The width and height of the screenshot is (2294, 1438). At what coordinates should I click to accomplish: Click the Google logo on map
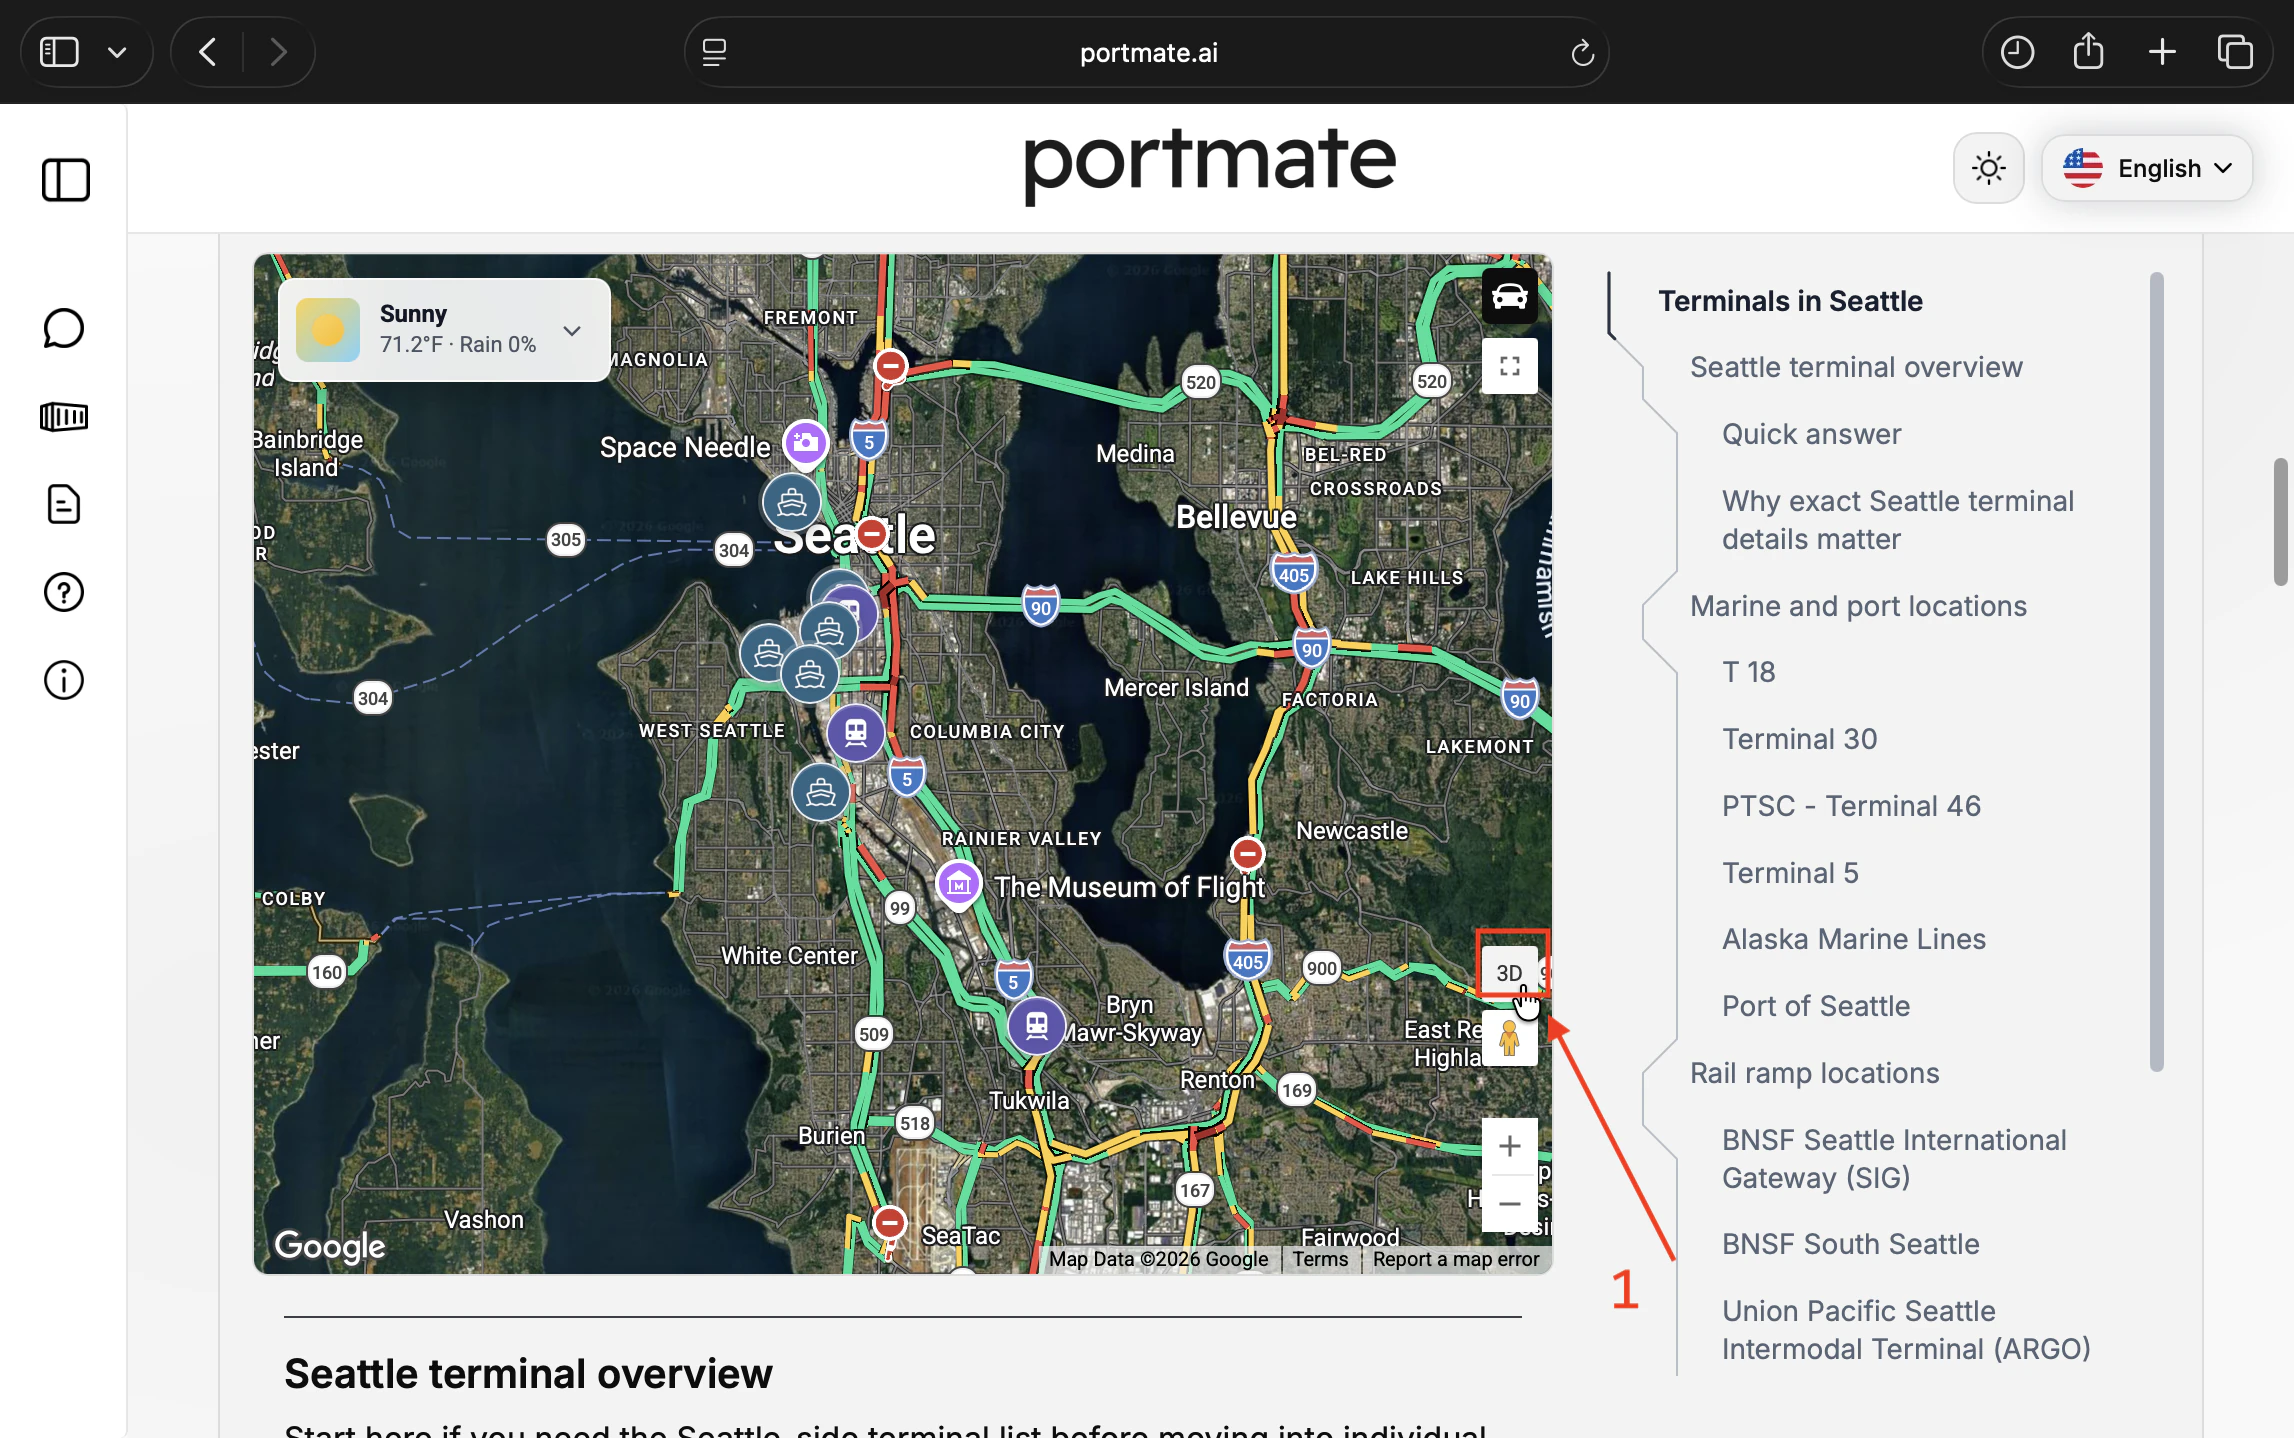330,1245
